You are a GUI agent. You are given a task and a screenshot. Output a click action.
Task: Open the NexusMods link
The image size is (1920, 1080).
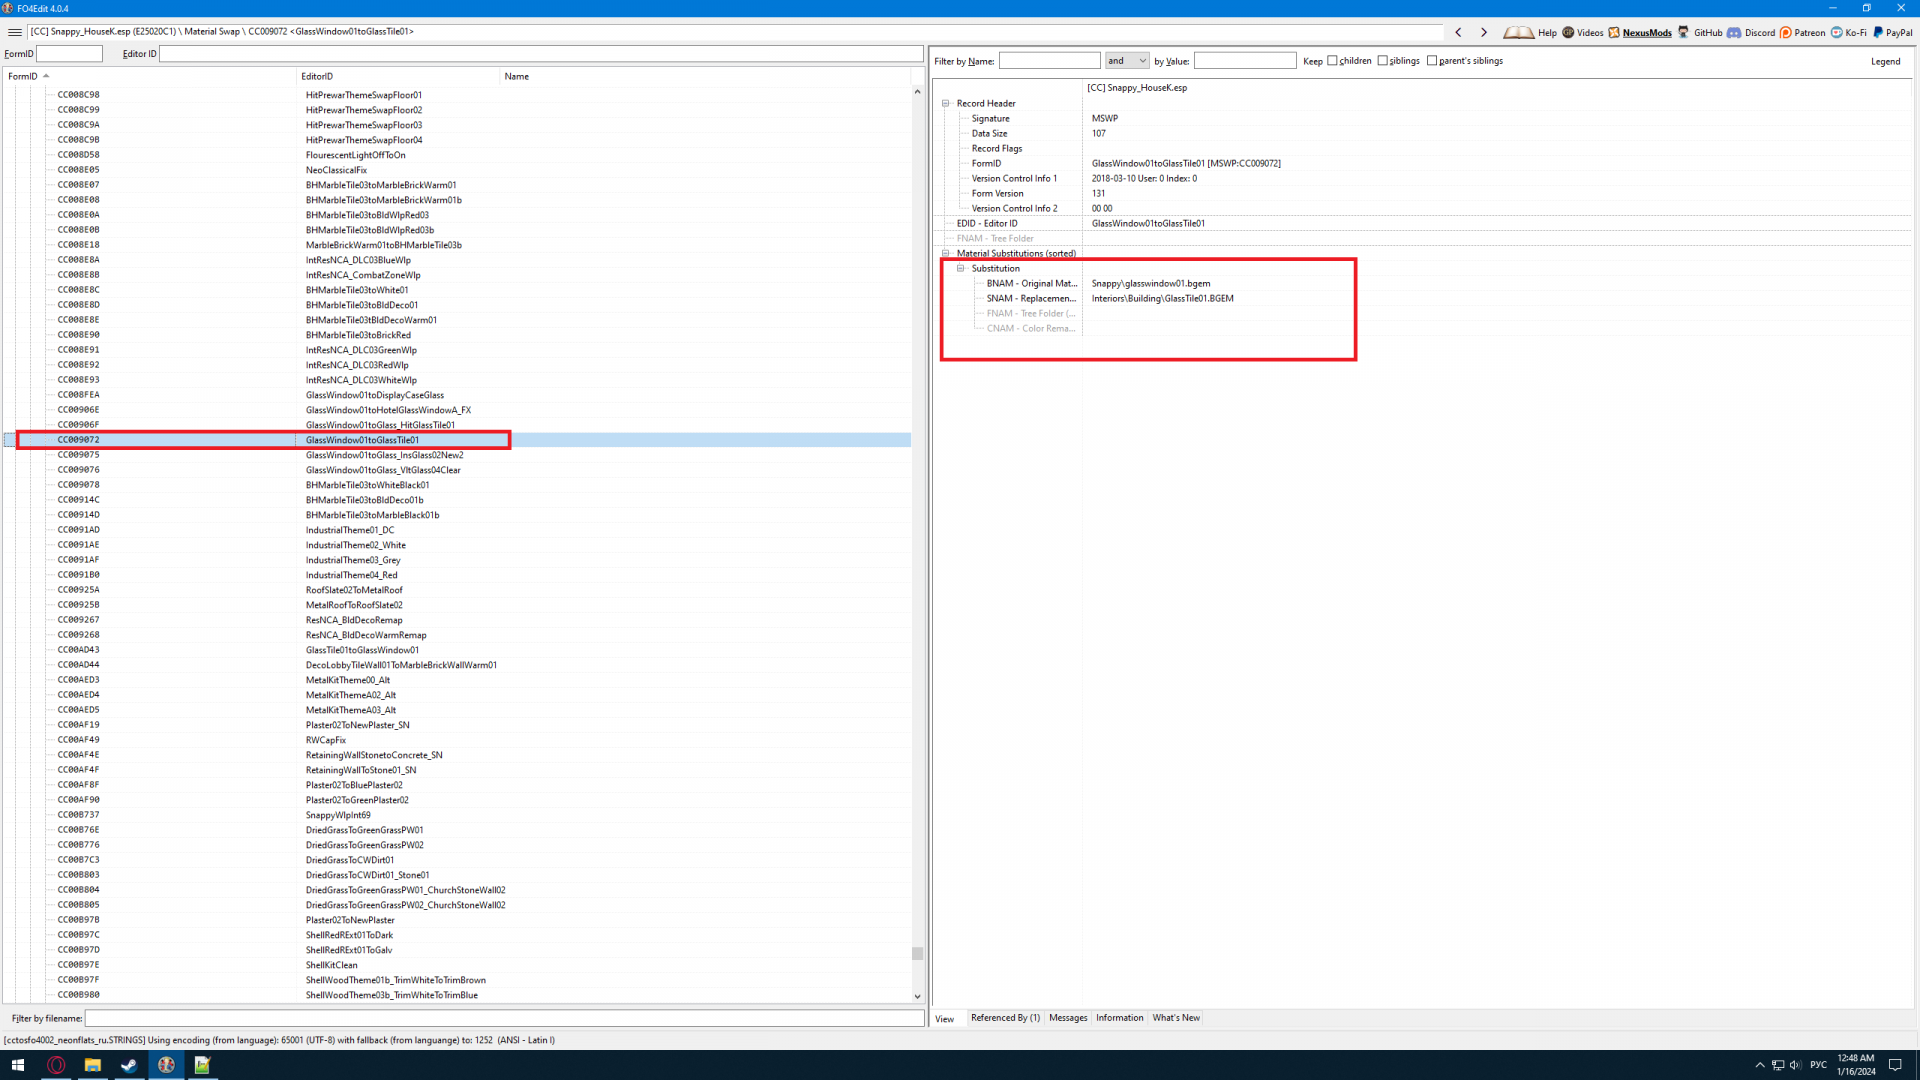1646,32
